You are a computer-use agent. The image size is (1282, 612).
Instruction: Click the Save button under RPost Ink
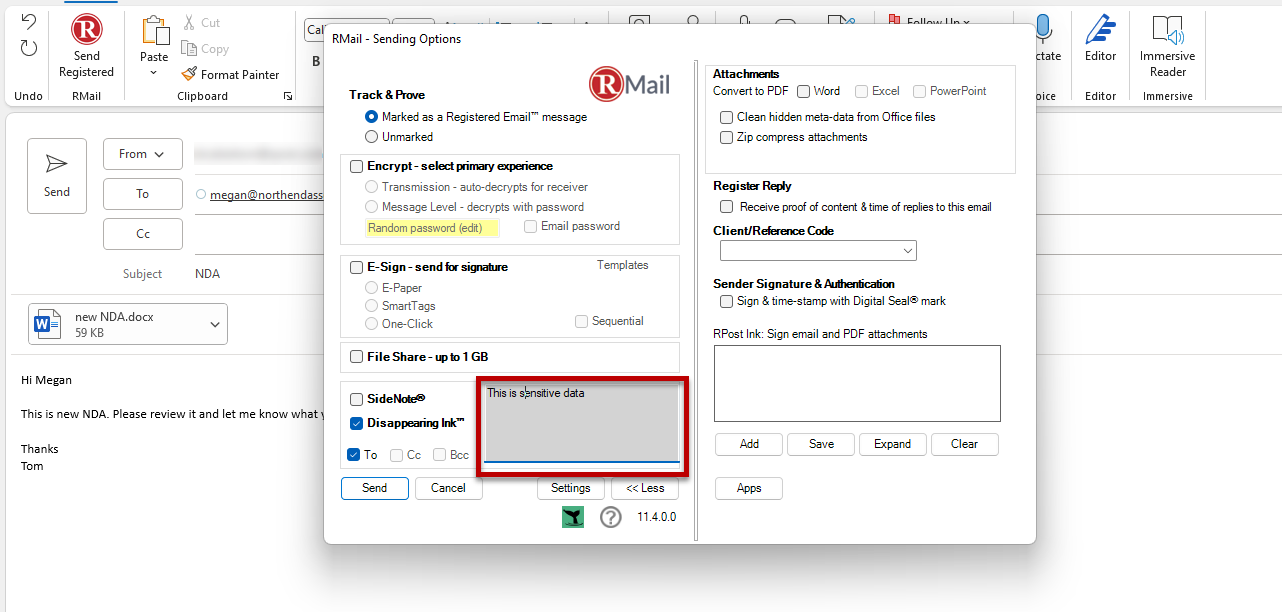click(x=821, y=444)
